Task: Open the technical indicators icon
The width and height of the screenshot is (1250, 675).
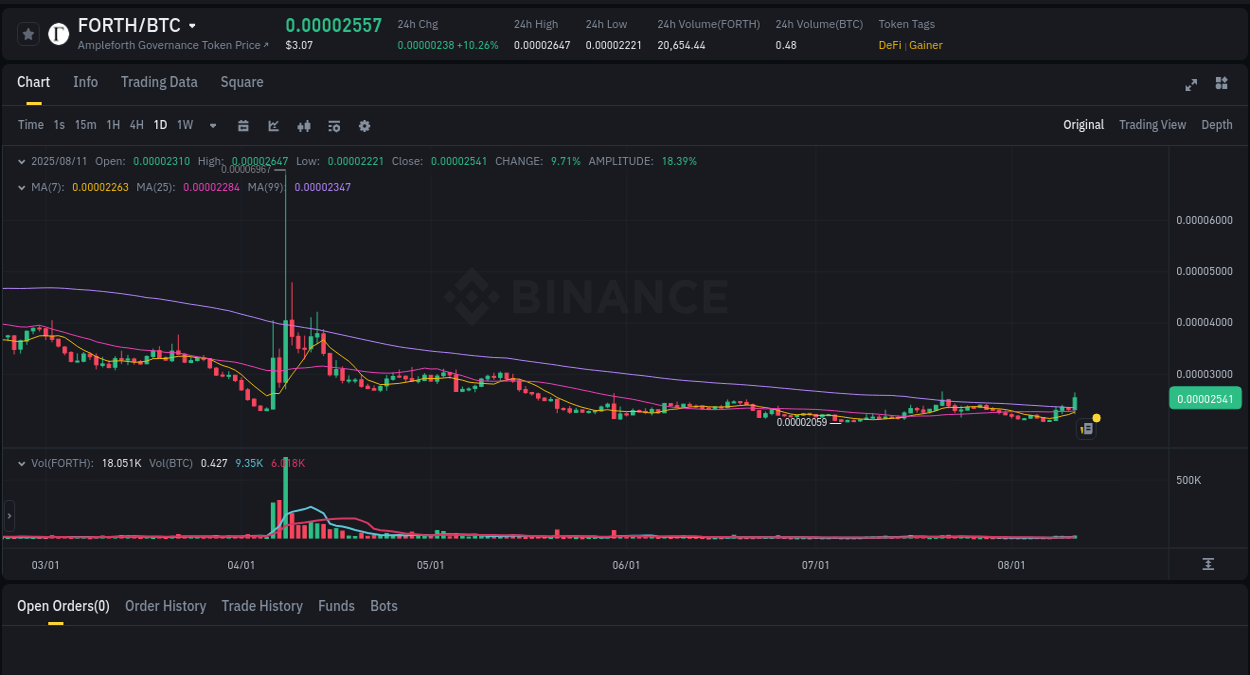Action: tap(333, 125)
